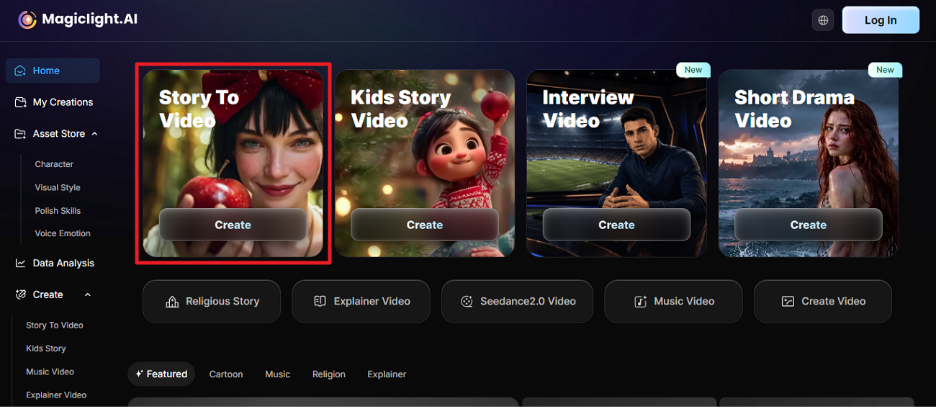This screenshot has height=408, width=936.
Task: Click the Data Analysis chart icon
Action: 20,263
